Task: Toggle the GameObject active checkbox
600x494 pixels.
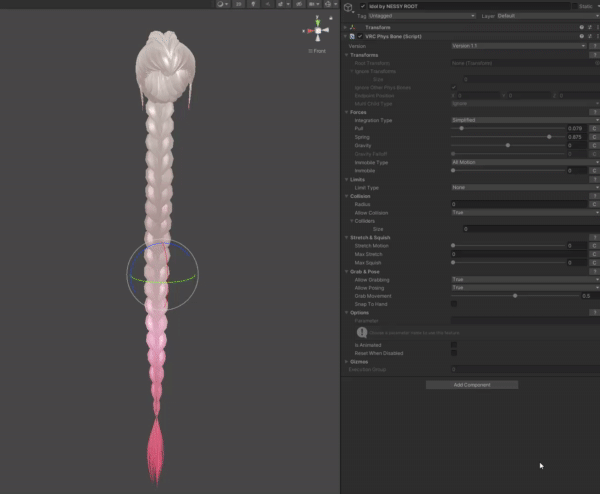Action: click(x=362, y=7)
